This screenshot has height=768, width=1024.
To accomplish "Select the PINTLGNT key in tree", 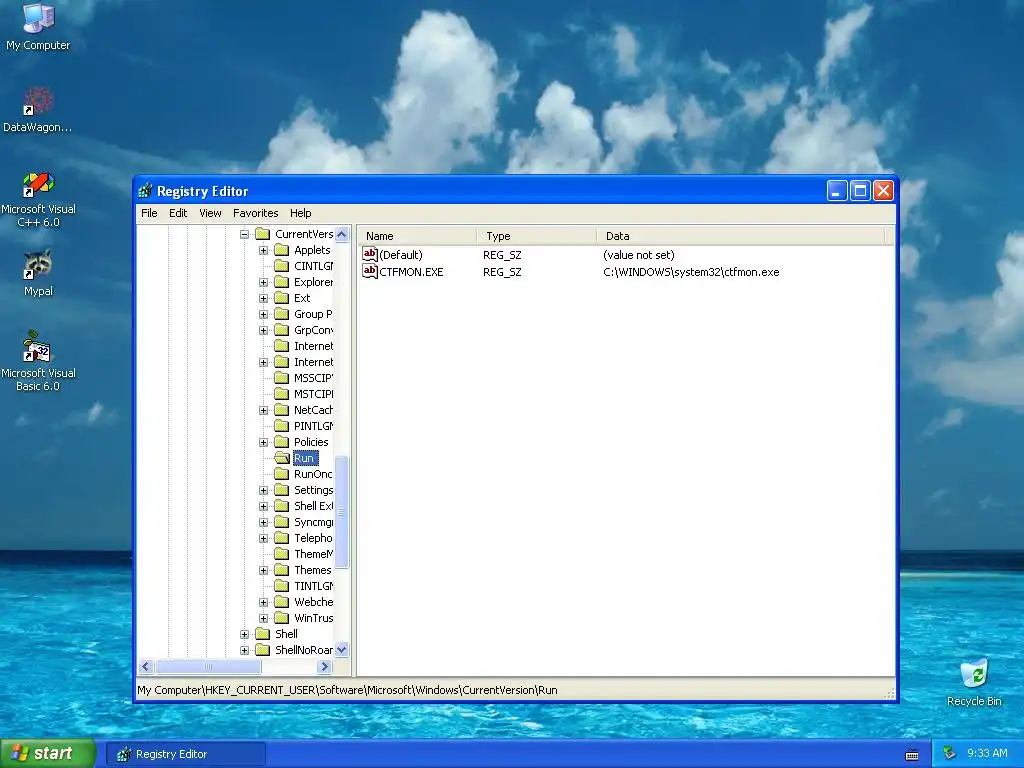I will (313, 426).
